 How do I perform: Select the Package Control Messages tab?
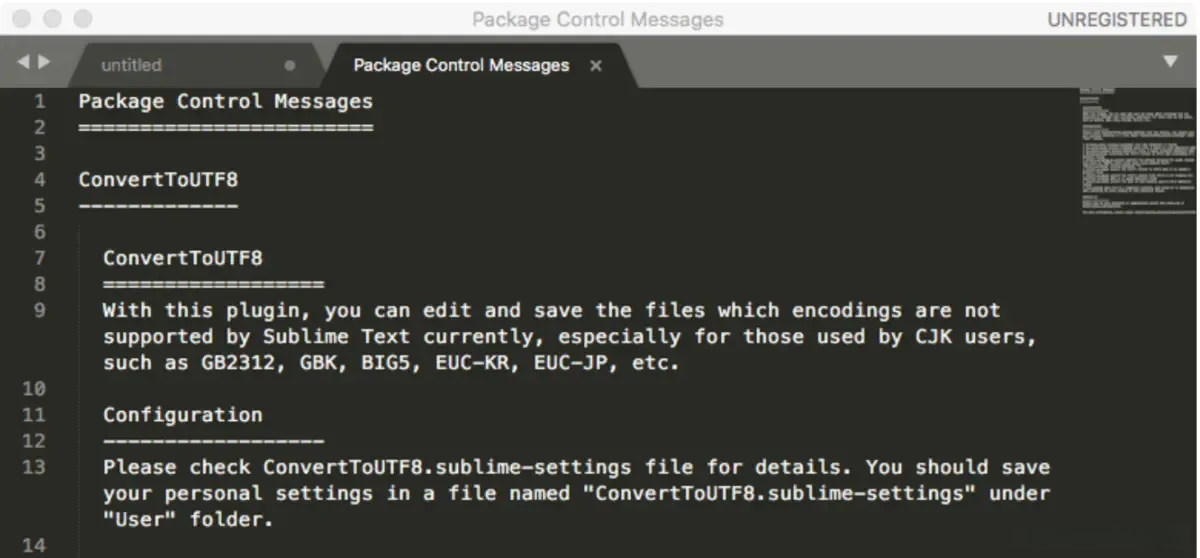[x=461, y=66]
